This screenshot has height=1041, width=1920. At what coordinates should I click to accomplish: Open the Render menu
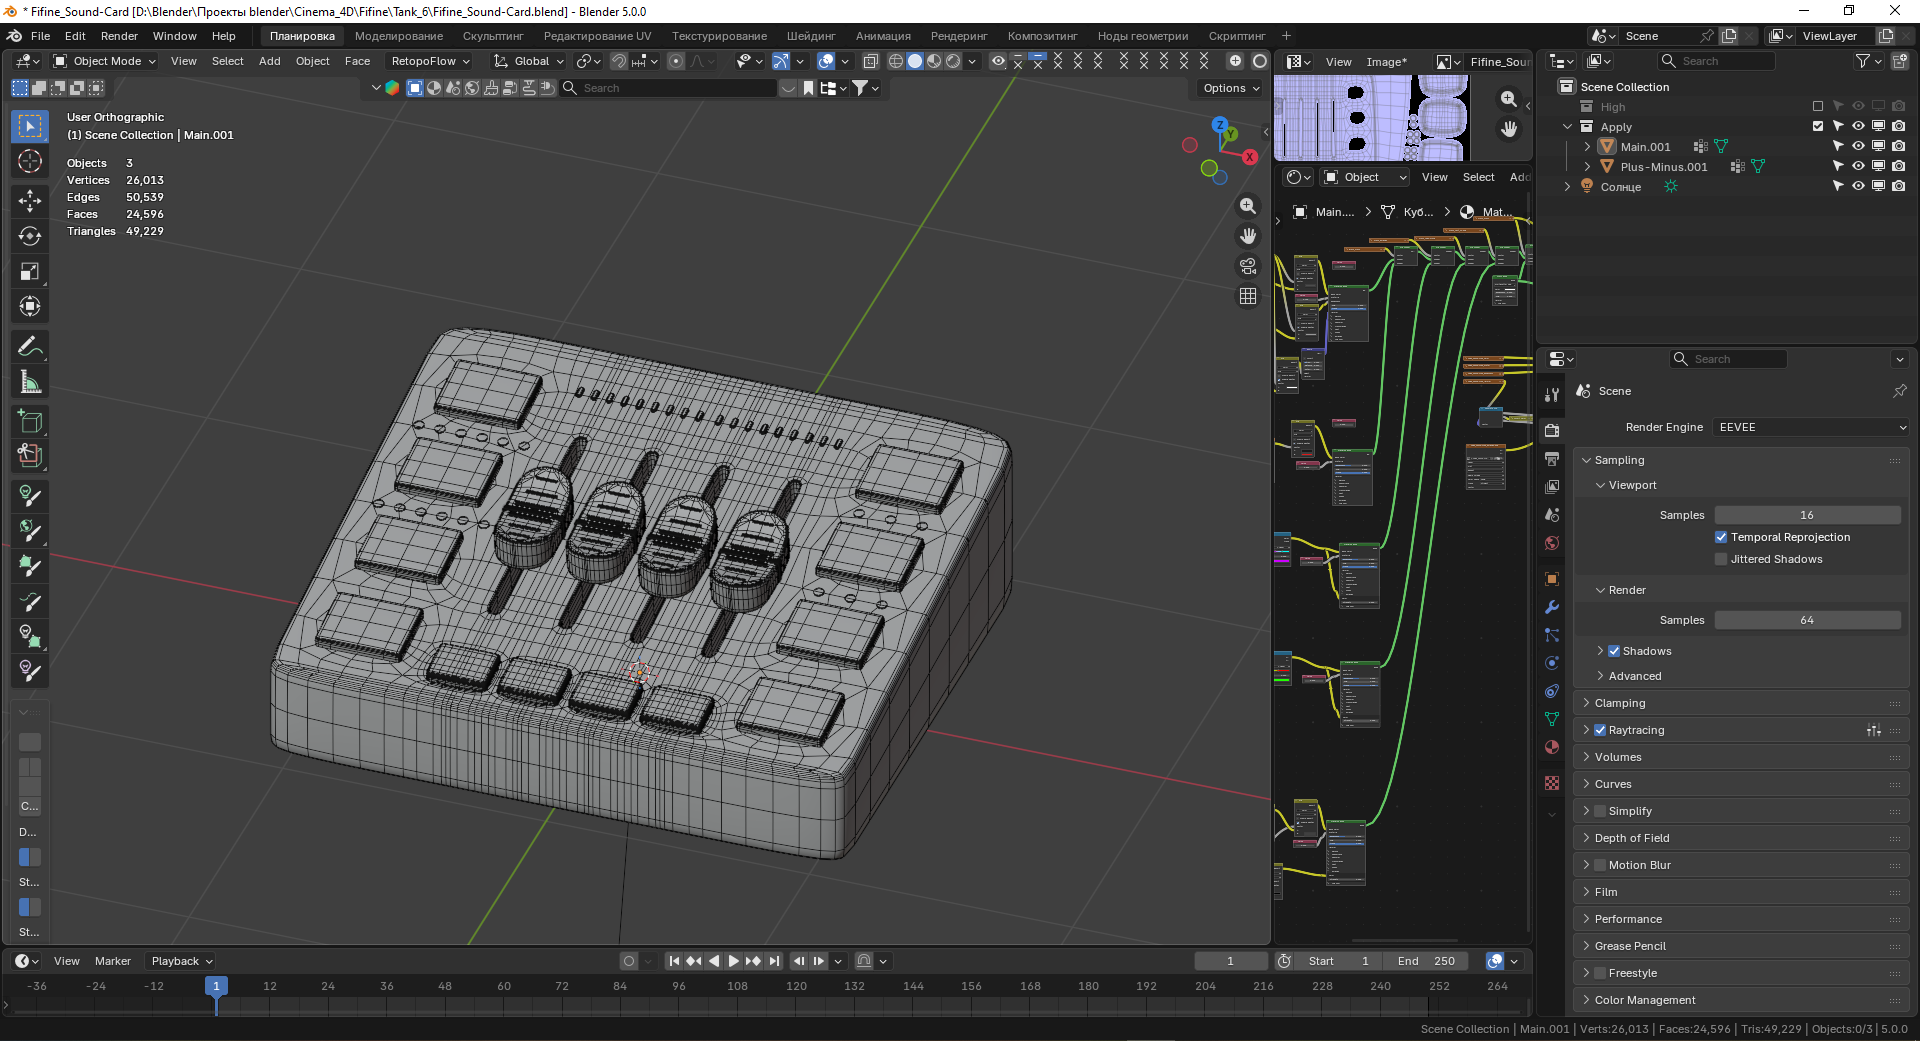(x=119, y=36)
